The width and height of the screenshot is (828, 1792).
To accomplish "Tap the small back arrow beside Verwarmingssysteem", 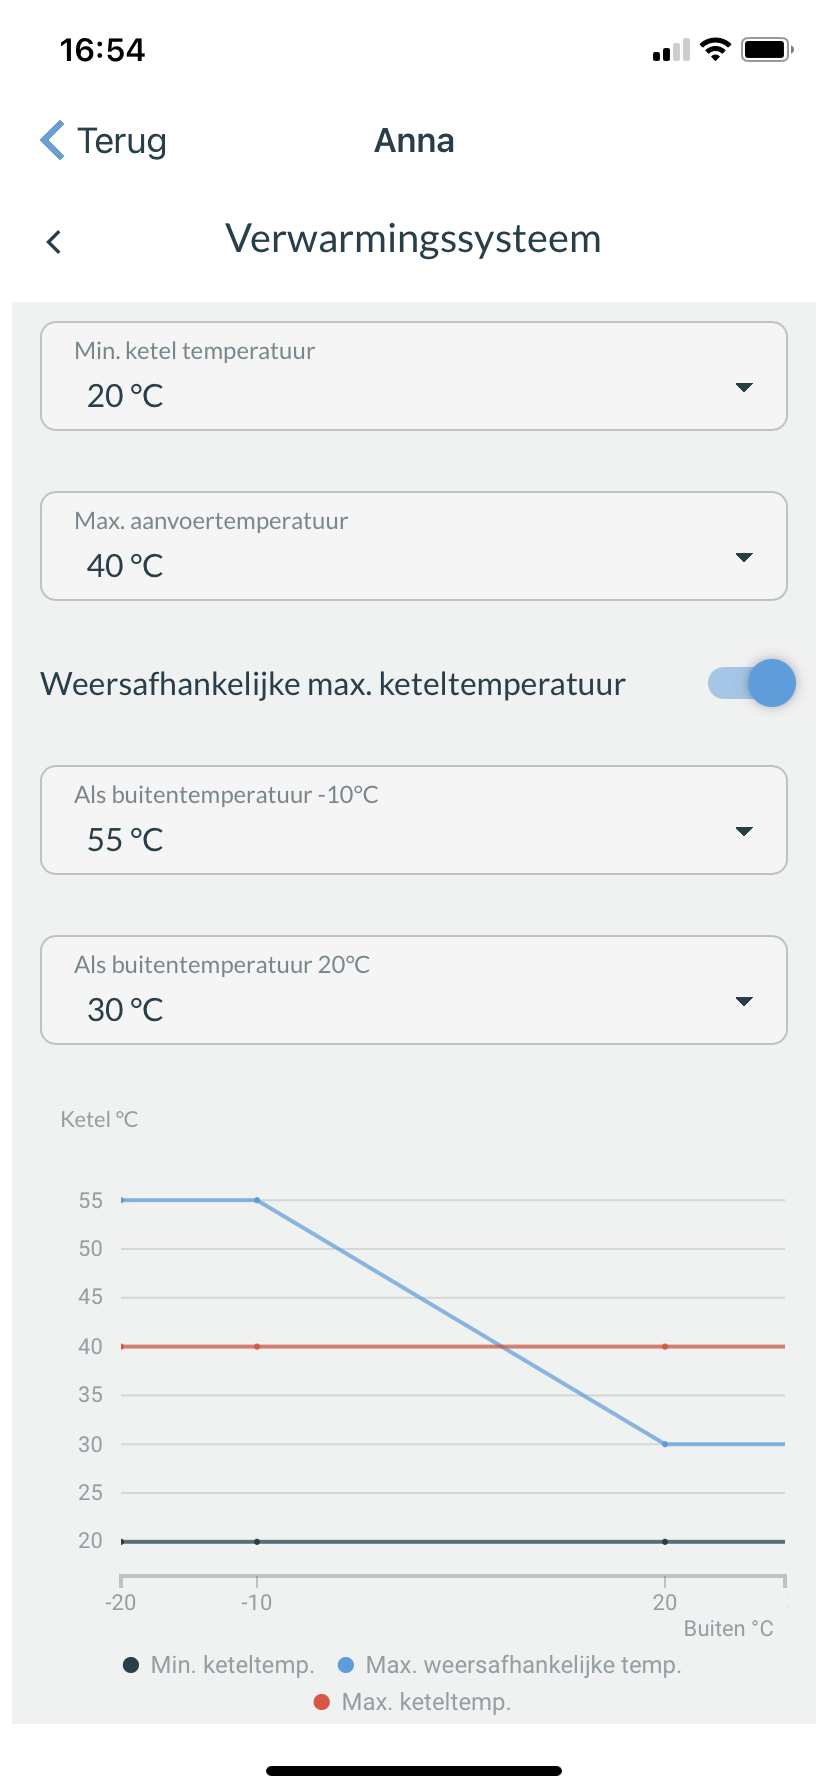I will pyautogui.click(x=54, y=242).
